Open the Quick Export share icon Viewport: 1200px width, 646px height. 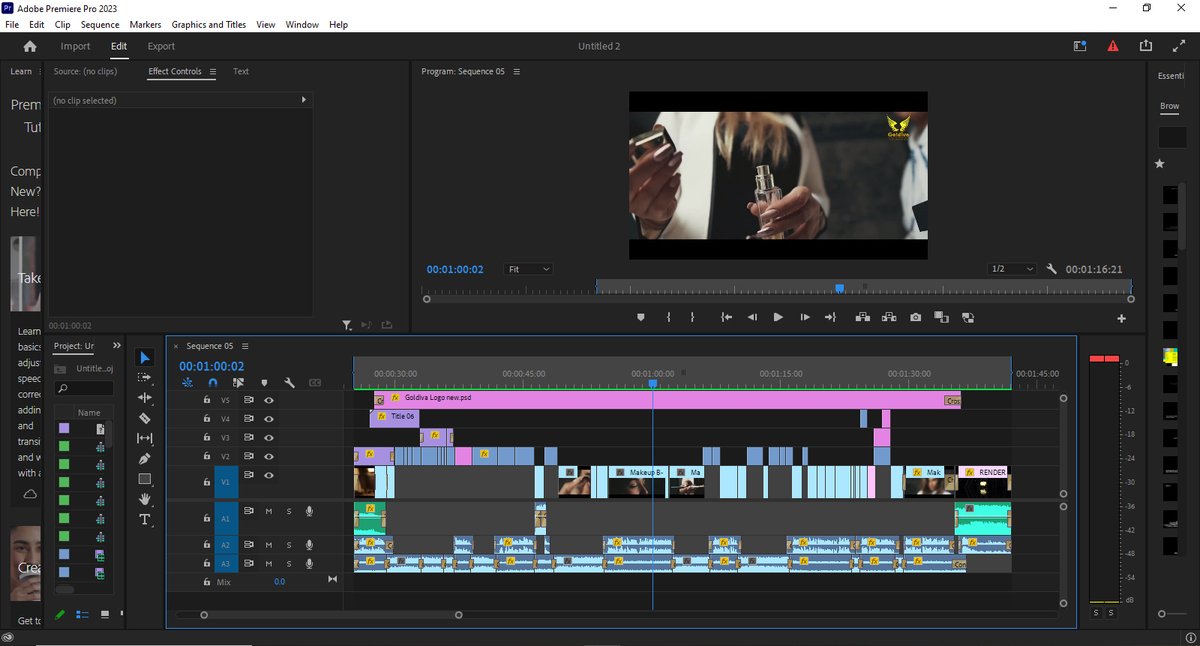click(x=1145, y=46)
